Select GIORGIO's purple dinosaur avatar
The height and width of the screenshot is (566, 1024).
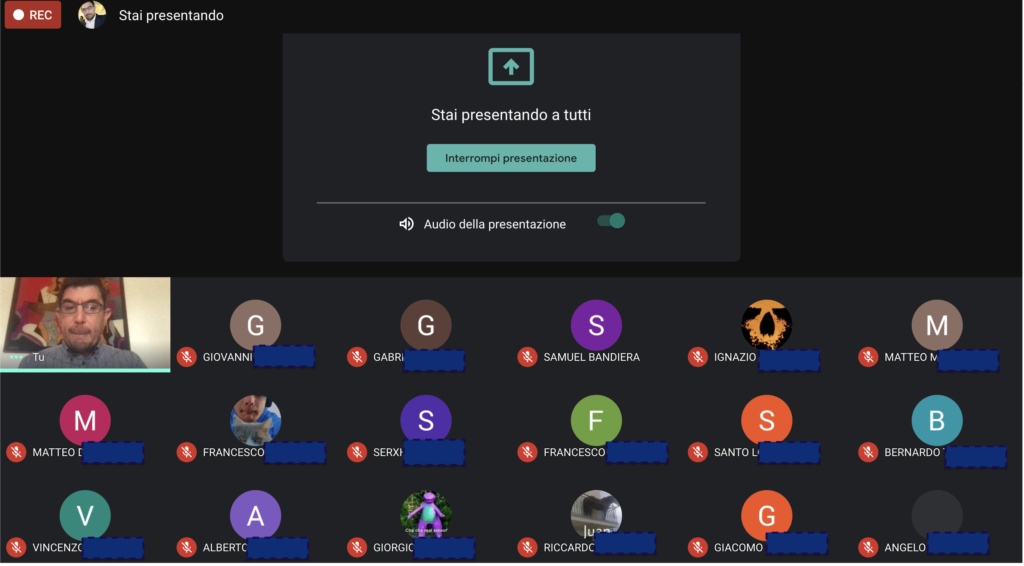point(426,514)
